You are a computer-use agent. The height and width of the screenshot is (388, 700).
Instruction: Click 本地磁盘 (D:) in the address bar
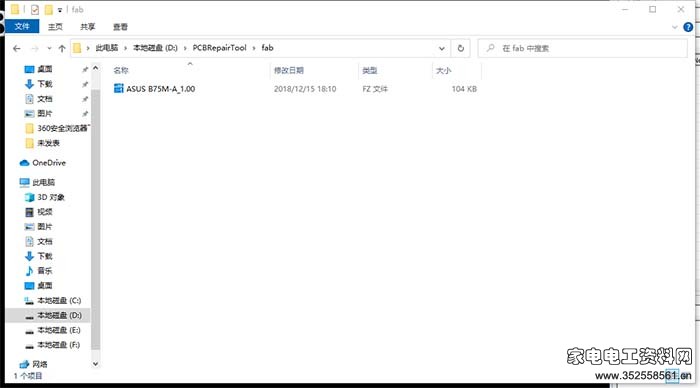pos(155,48)
